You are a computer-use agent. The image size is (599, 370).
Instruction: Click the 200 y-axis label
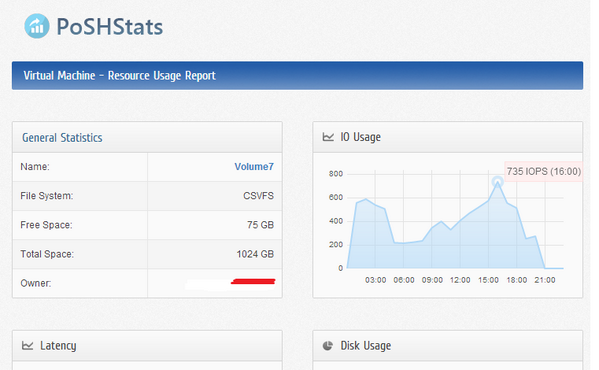click(x=336, y=244)
